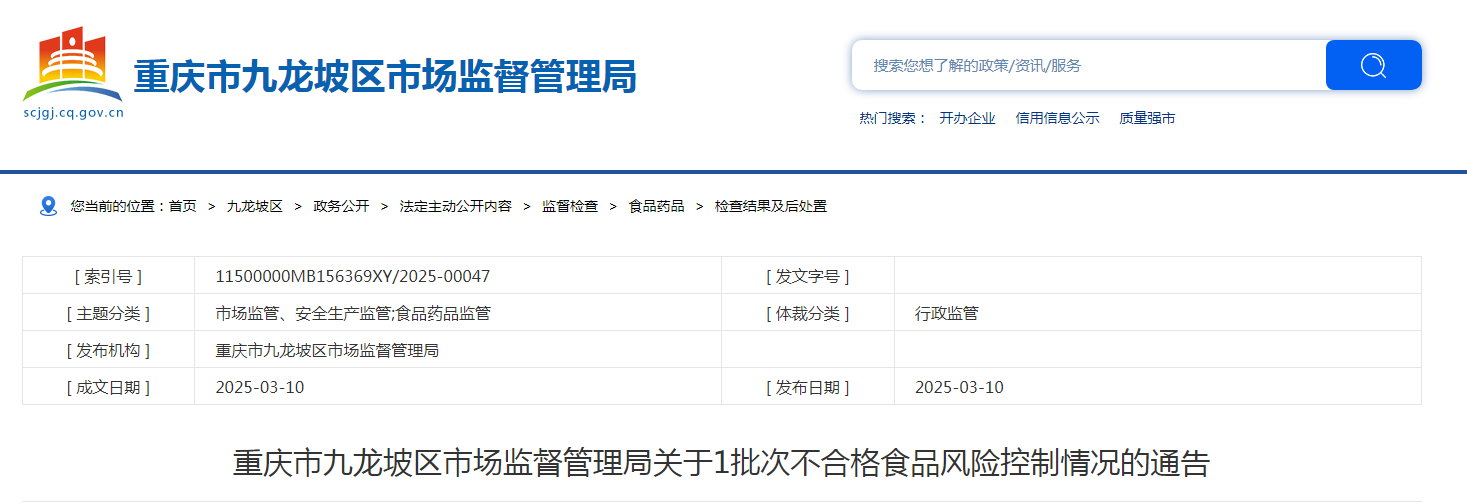Image resolution: width=1467 pixels, height=504 pixels.
Task: Open 法定主动公开内容 breadcrumb link
Action: (x=456, y=206)
